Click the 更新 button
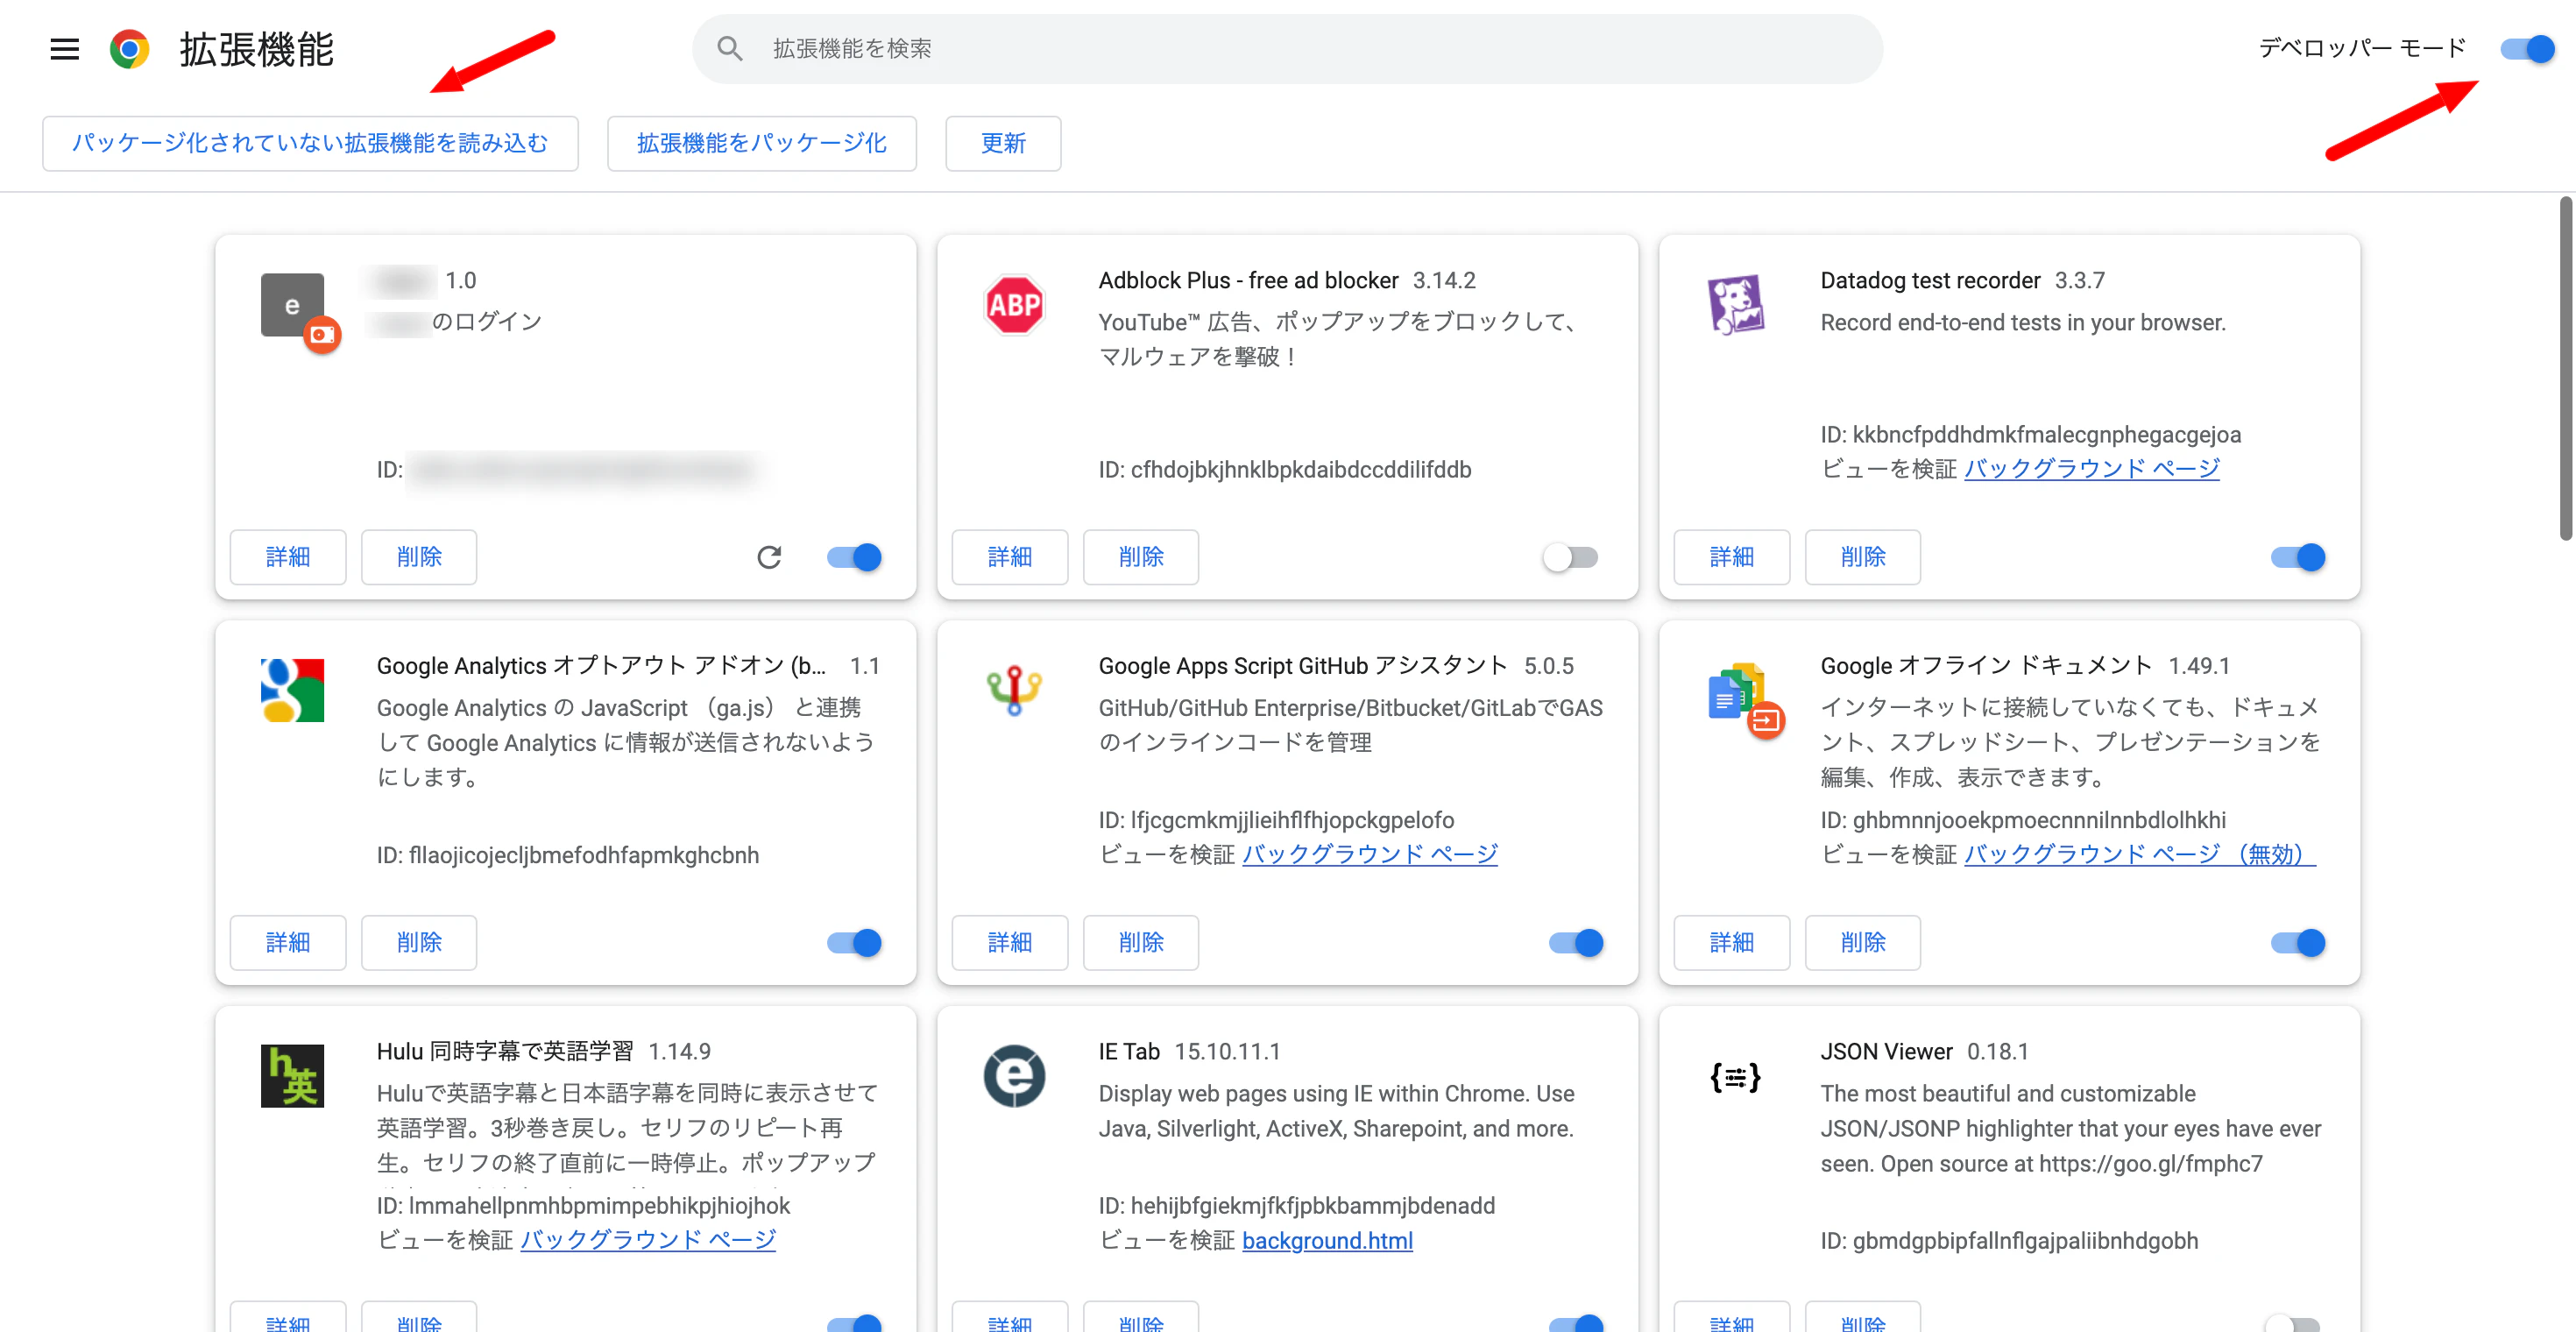The image size is (2576, 1332). tap(1003, 143)
